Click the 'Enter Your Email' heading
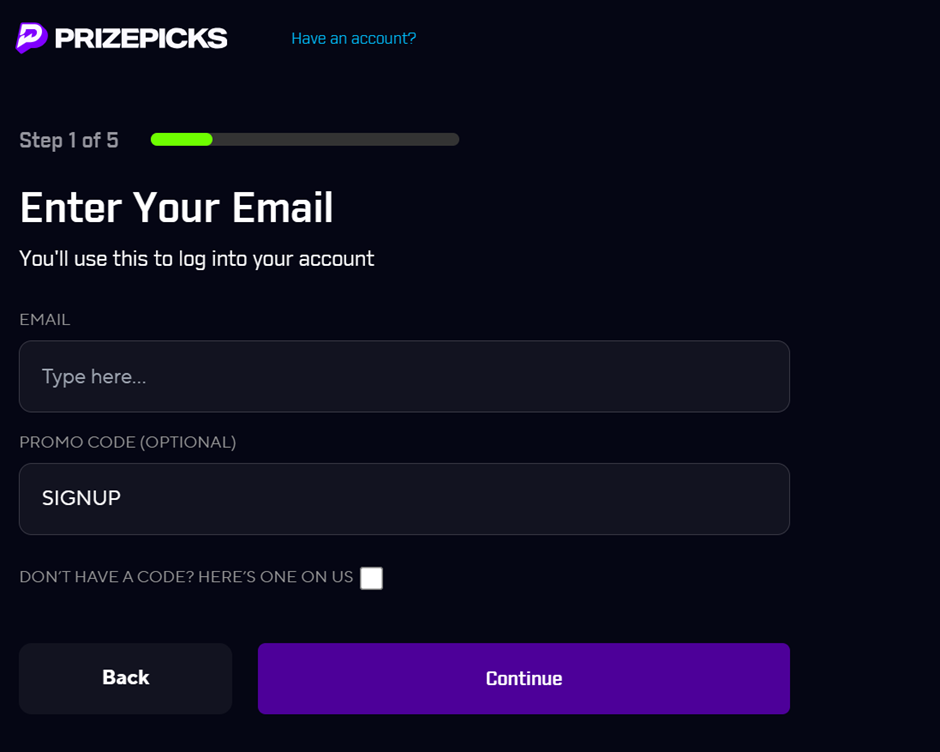The image size is (940, 752). (x=176, y=208)
